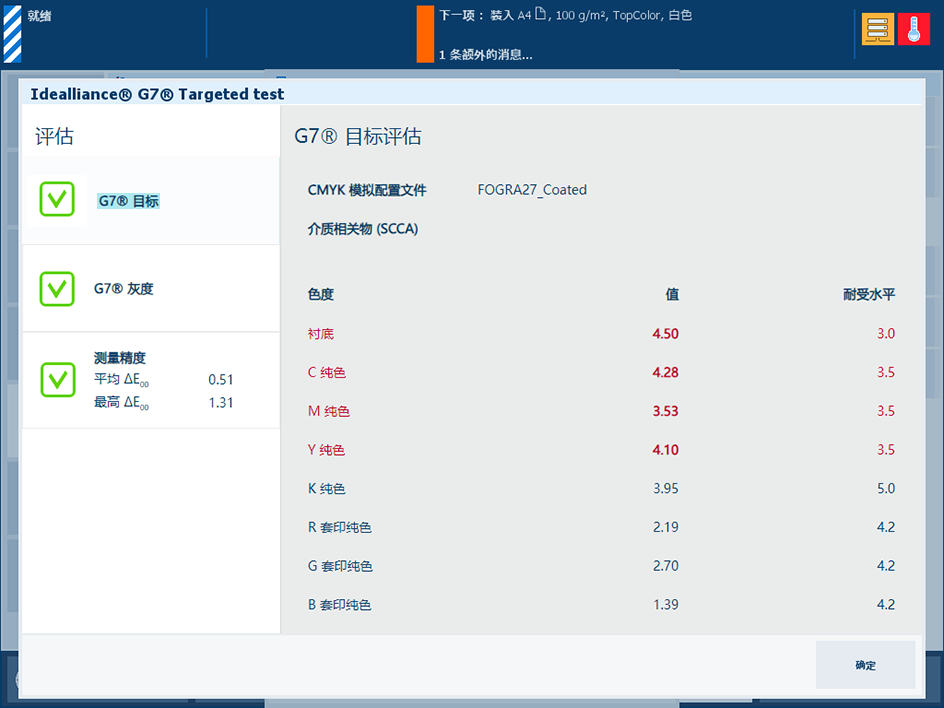This screenshot has height=708, width=944.
Task: Click the R 套印纯色 value 2.19
Action: [665, 527]
